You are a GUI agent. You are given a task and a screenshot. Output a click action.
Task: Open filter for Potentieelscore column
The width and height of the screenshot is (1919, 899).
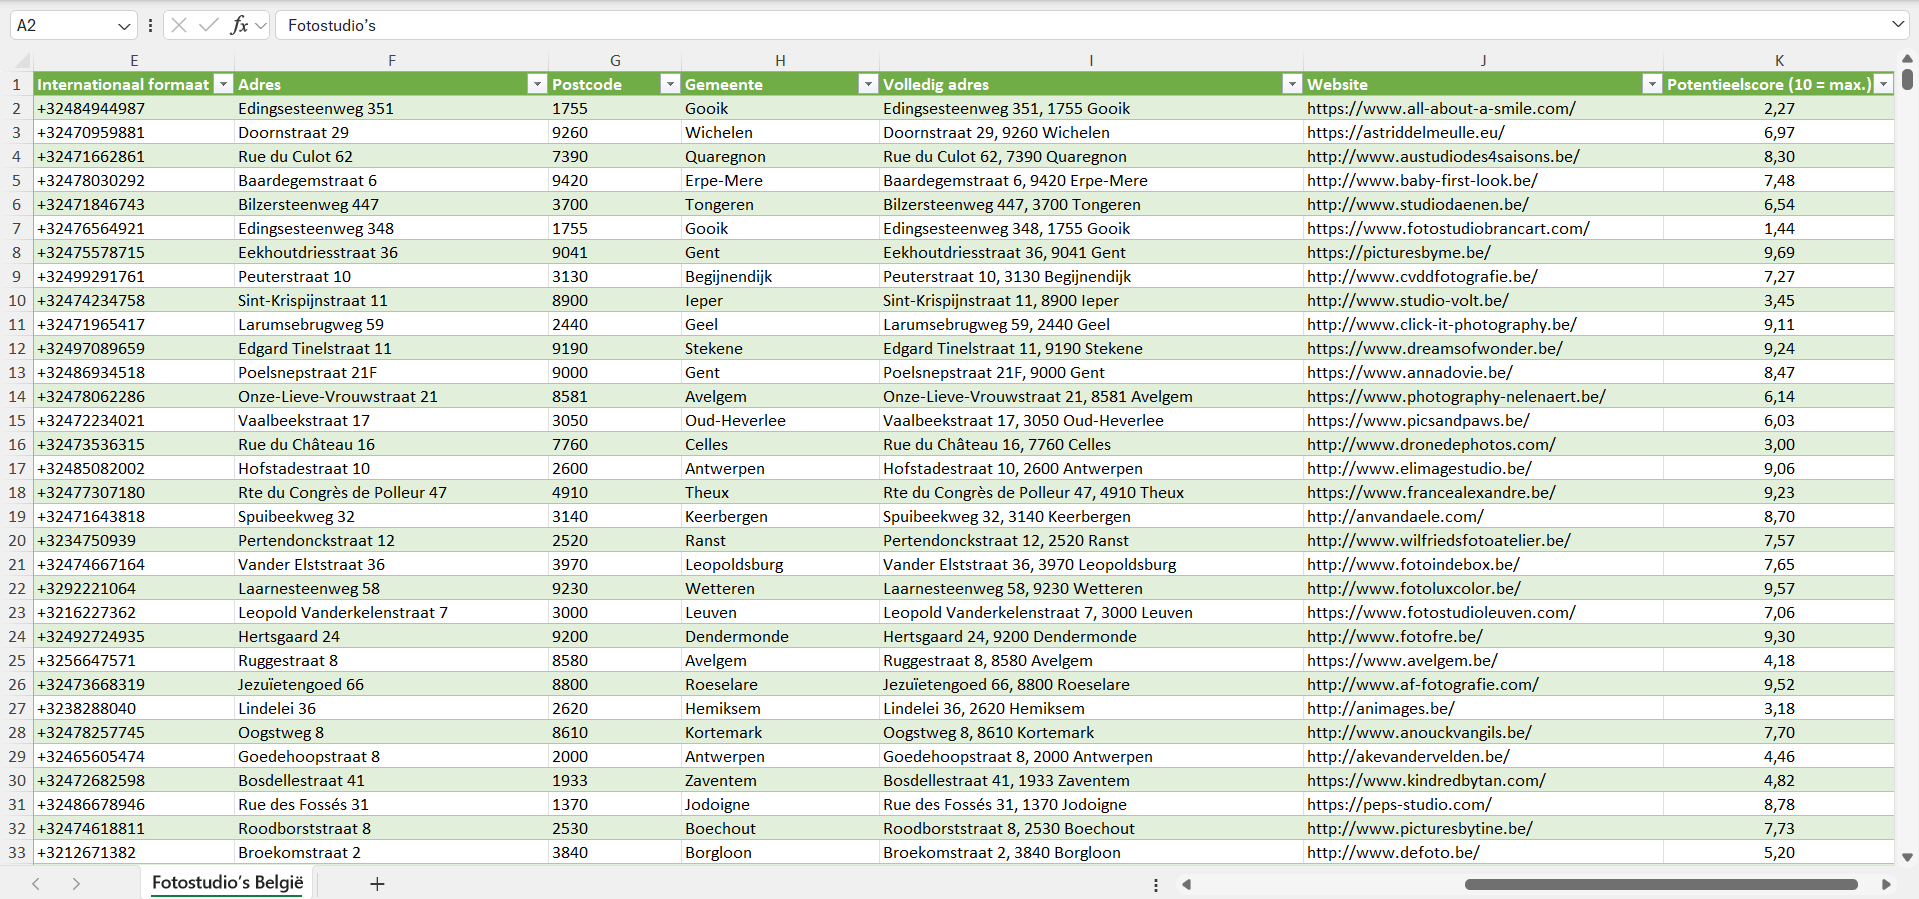[x=1883, y=84]
